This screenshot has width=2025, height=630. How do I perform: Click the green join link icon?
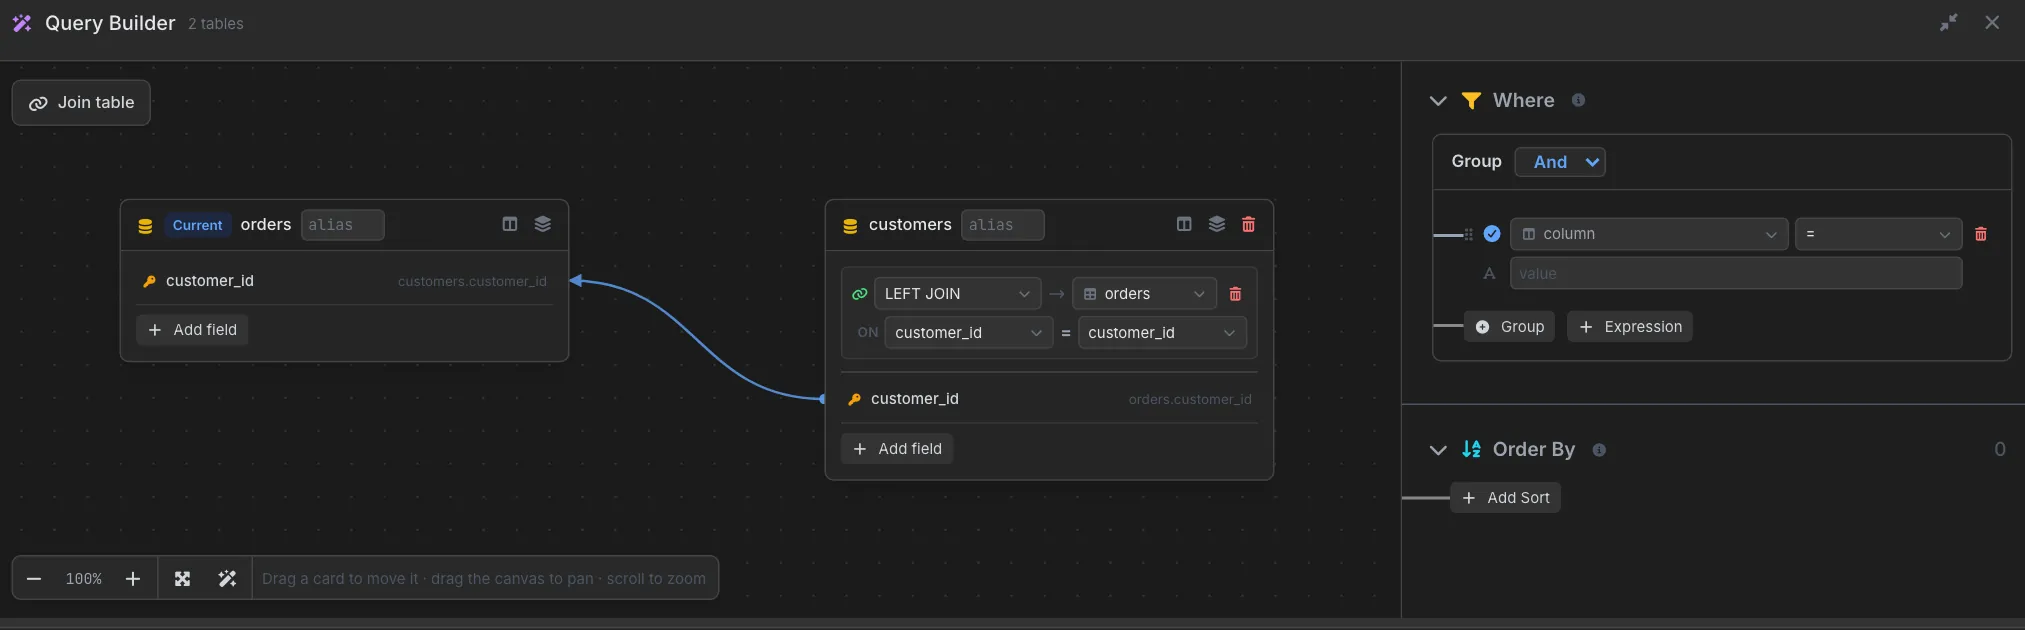pyautogui.click(x=859, y=294)
